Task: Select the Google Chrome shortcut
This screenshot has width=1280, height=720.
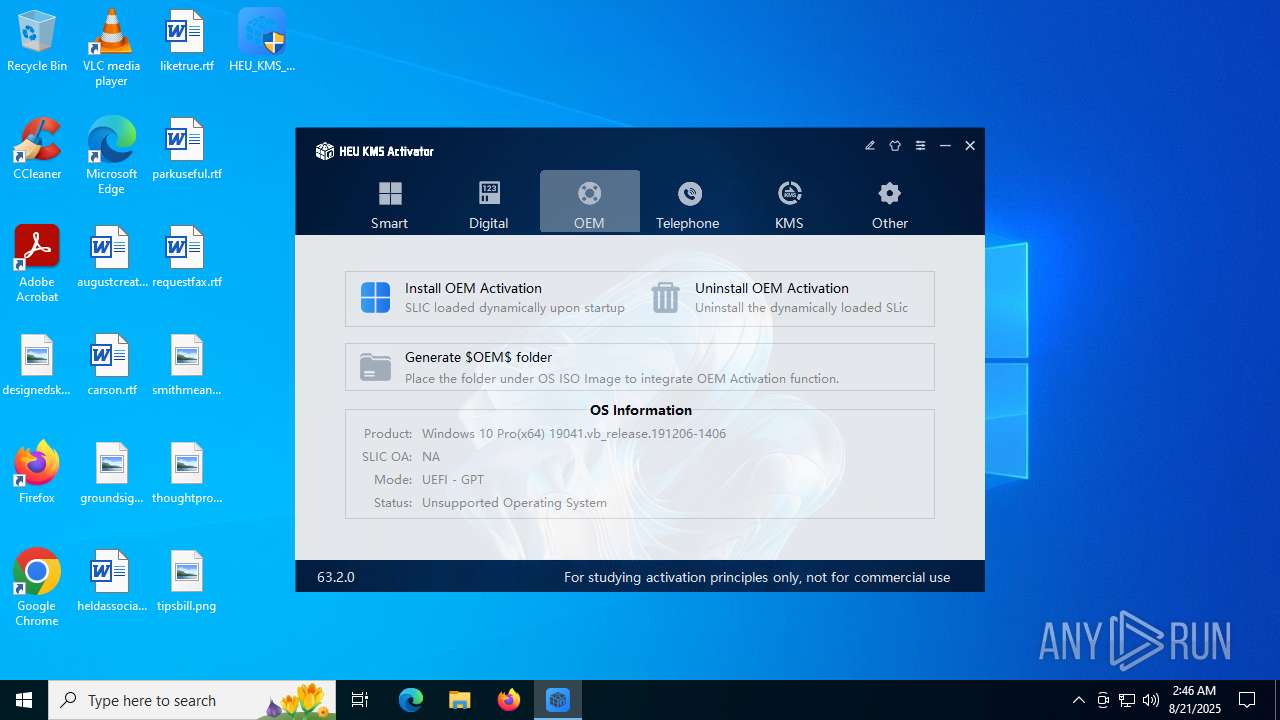Action: (x=37, y=588)
